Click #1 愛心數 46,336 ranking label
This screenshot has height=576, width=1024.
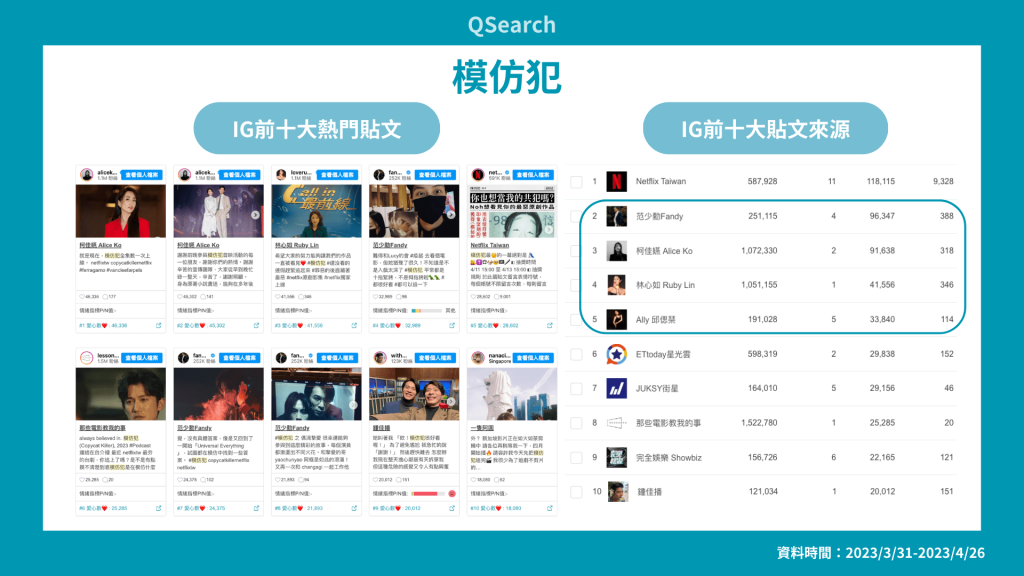pos(103,325)
